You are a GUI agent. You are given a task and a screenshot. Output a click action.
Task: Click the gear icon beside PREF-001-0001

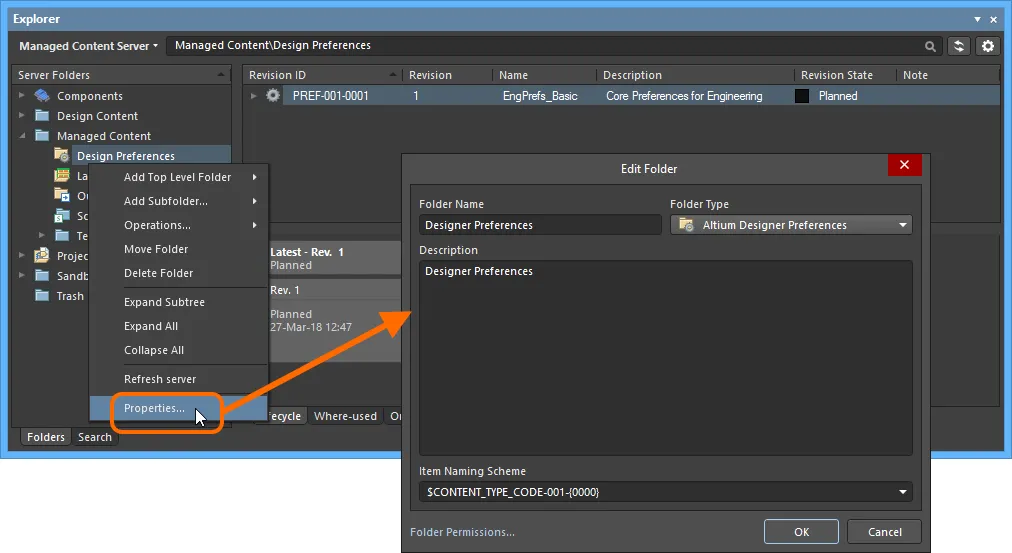tap(273, 96)
